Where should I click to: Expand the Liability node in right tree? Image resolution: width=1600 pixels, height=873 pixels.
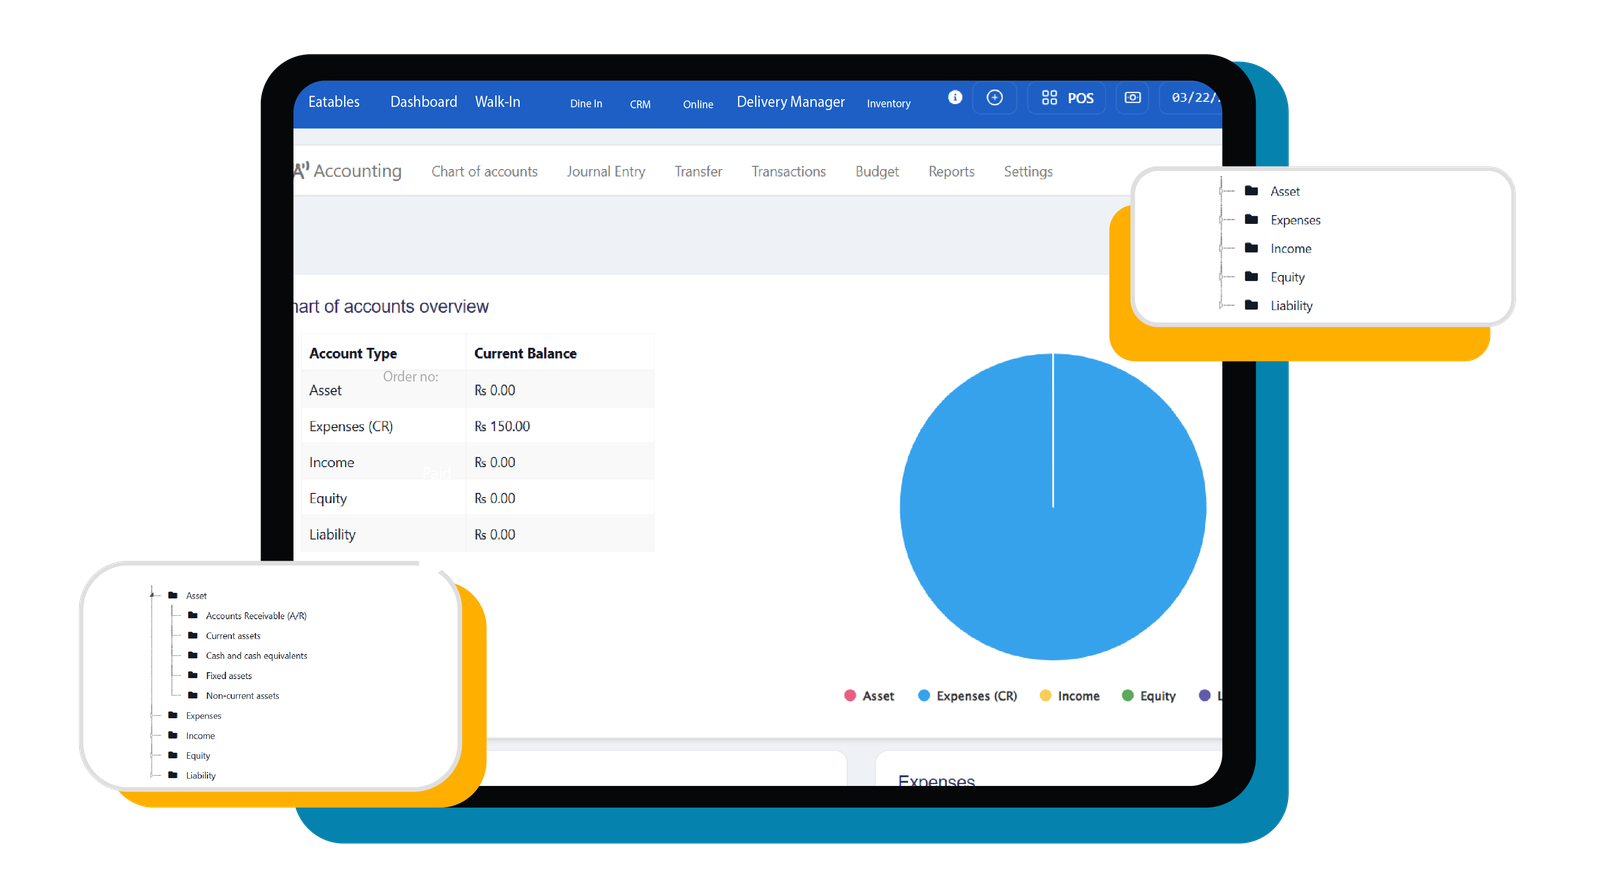point(1221,305)
